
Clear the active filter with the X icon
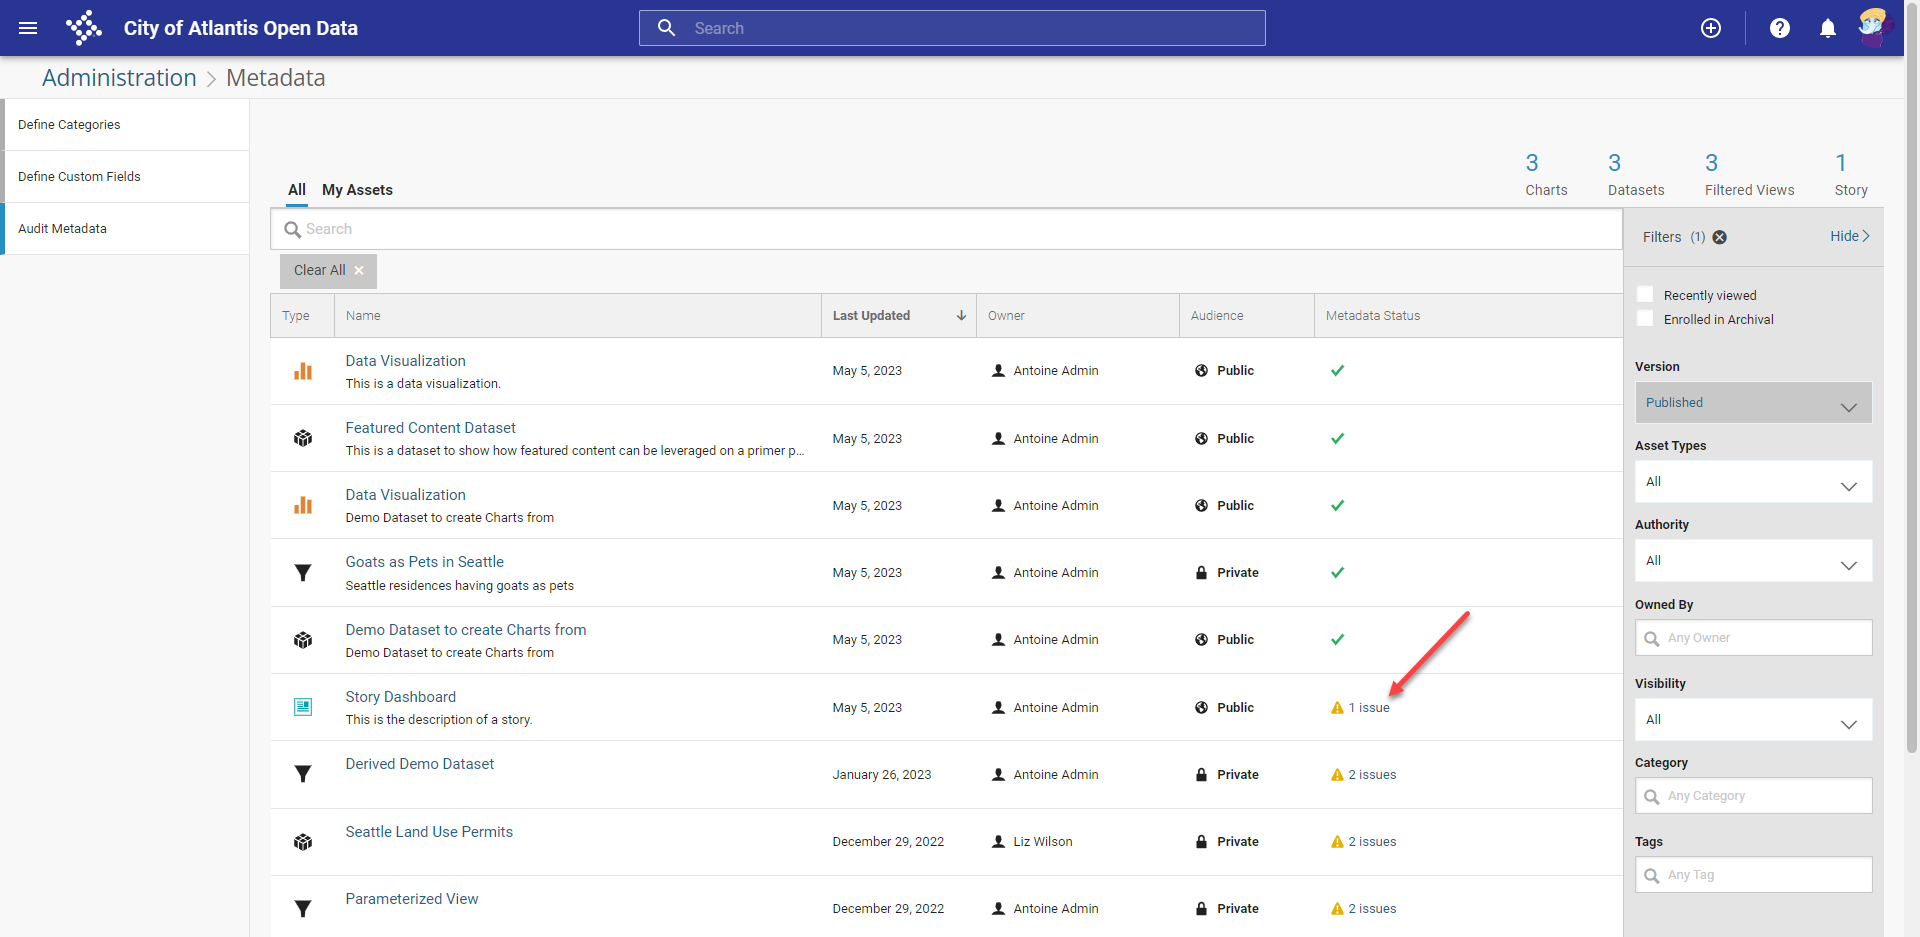click(x=1720, y=237)
